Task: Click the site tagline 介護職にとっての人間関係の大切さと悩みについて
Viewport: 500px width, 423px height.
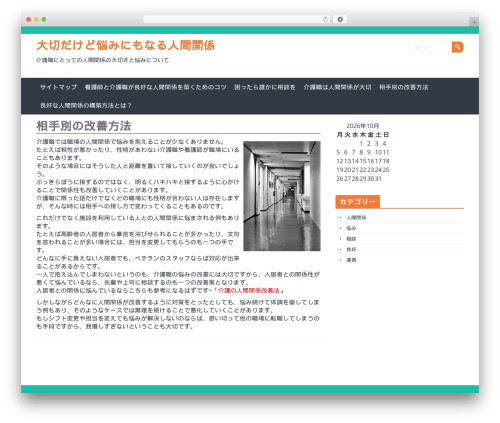Action: (103, 60)
